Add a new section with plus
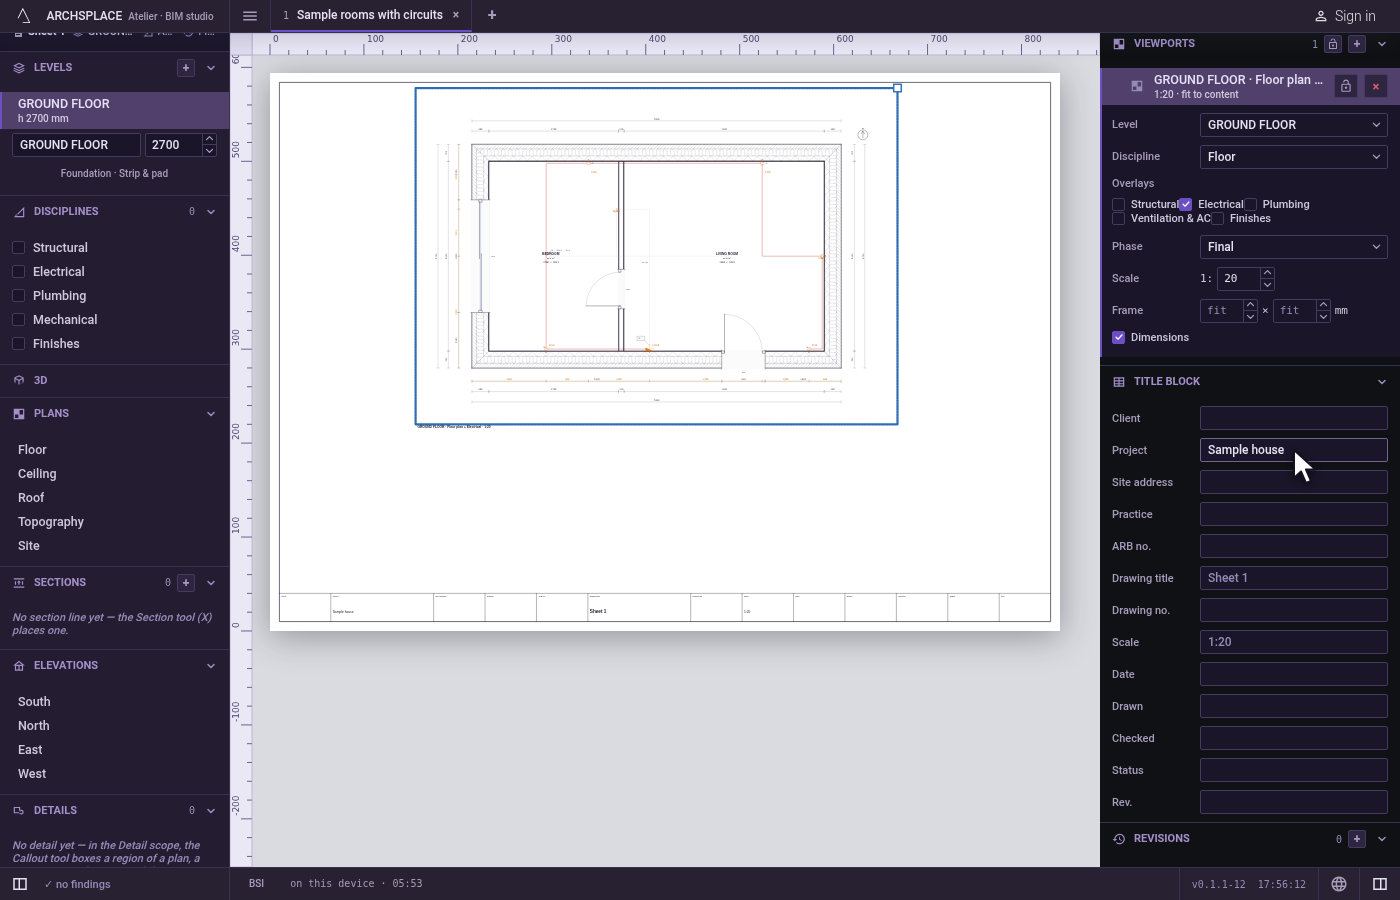The width and height of the screenshot is (1400, 900). point(186,582)
